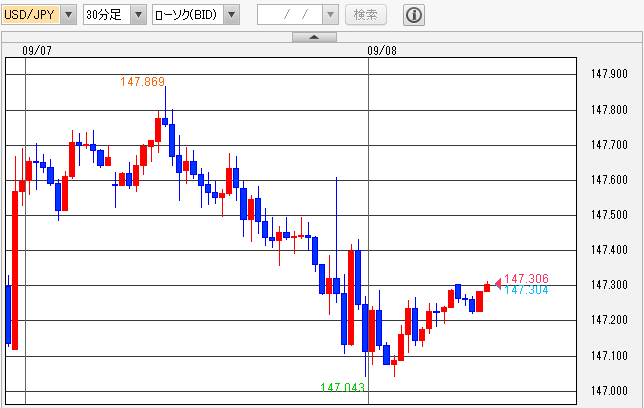Click the 検索 search button

click(366, 15)
